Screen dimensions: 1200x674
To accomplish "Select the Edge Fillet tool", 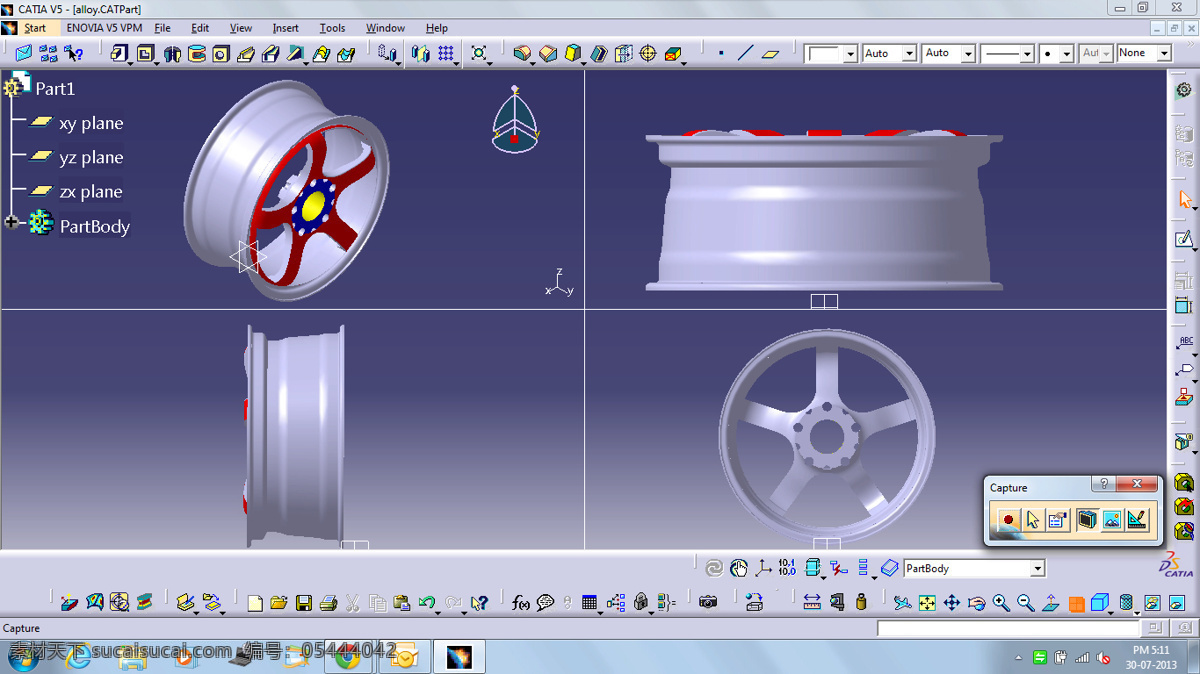I will 521,53.
